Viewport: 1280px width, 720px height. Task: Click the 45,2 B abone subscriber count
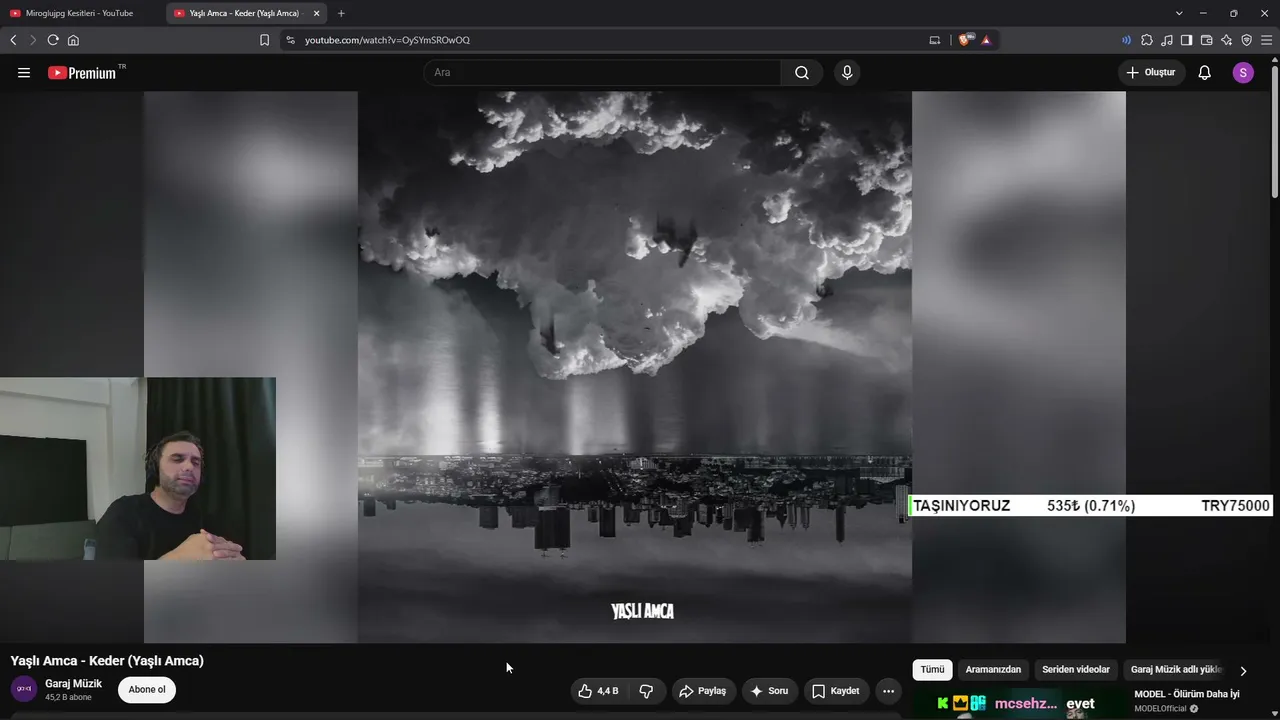point(68,697)
